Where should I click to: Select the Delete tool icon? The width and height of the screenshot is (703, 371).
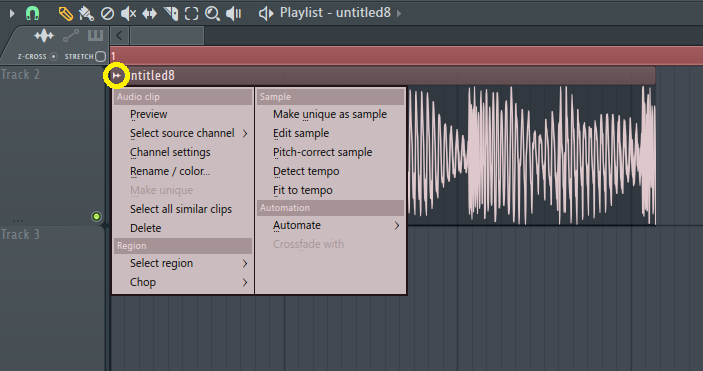pos(107,13)
